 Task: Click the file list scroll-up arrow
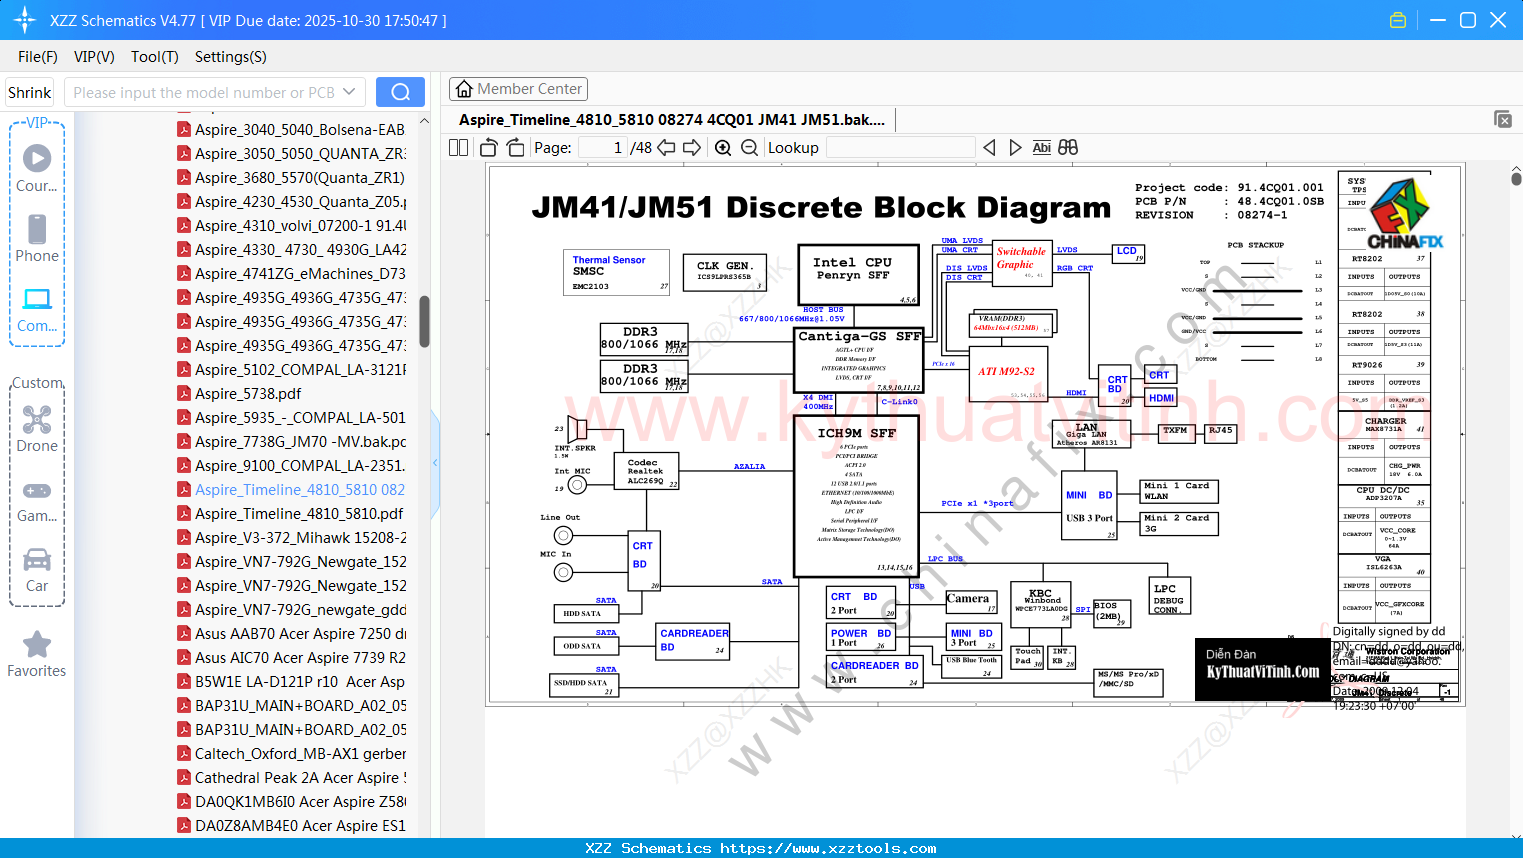(424, 121)
